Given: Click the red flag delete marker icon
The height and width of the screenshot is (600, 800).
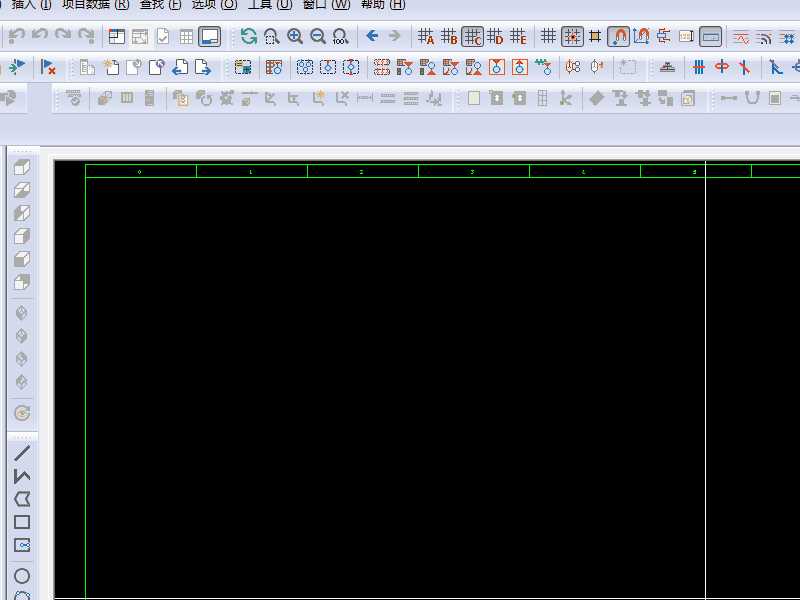Looking at the screenshot, I should 47,67.
